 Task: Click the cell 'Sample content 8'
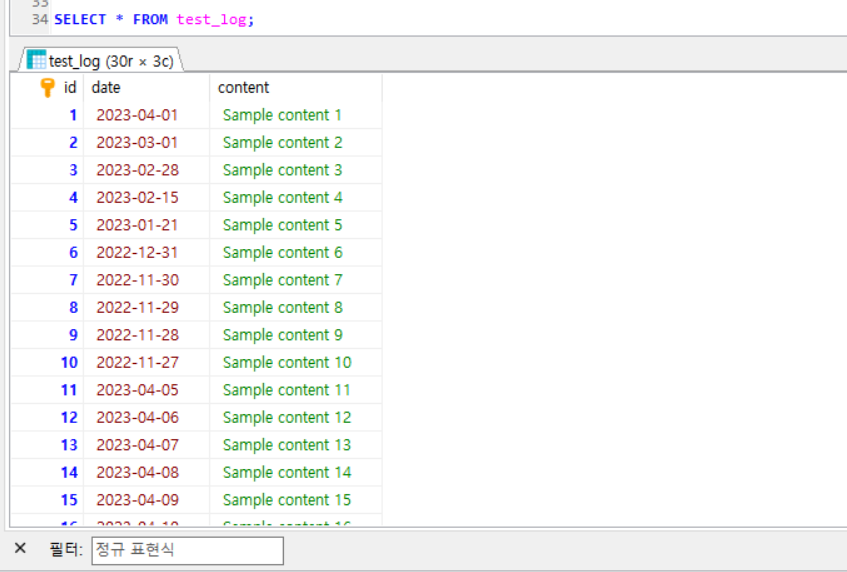click(x=296, y=308)
